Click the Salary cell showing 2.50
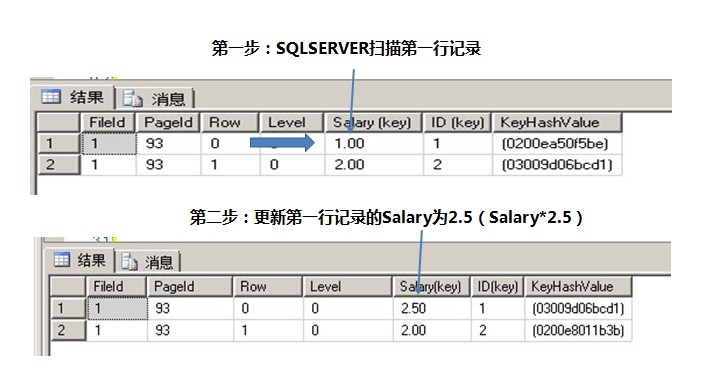713x392 pixels. point(432,308)
